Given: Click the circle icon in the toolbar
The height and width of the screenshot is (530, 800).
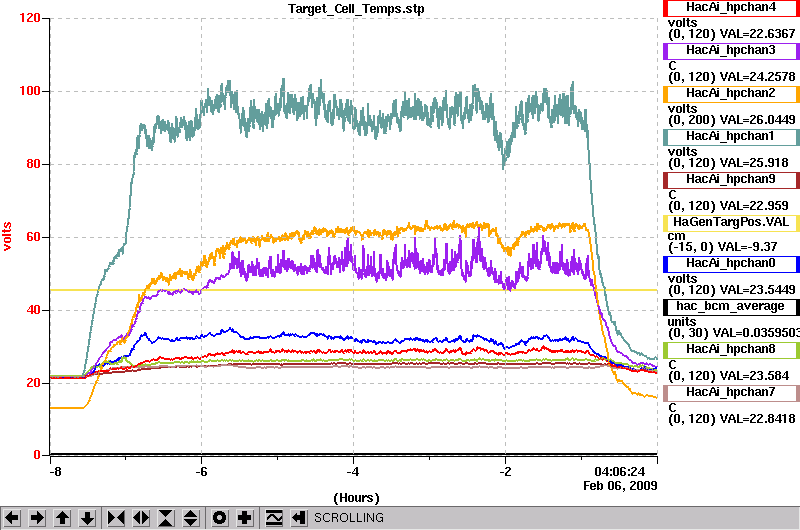Looking at the screenshot, I should [x=219, y=518].
